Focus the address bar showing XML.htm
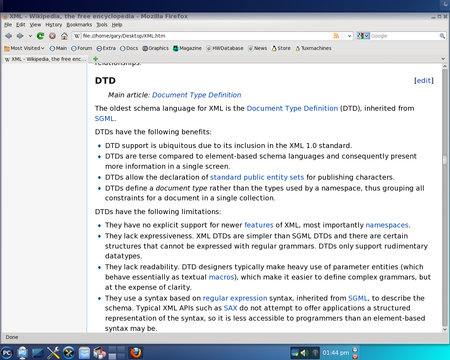This screenshot has height=360, width=450. coord(207,36)
